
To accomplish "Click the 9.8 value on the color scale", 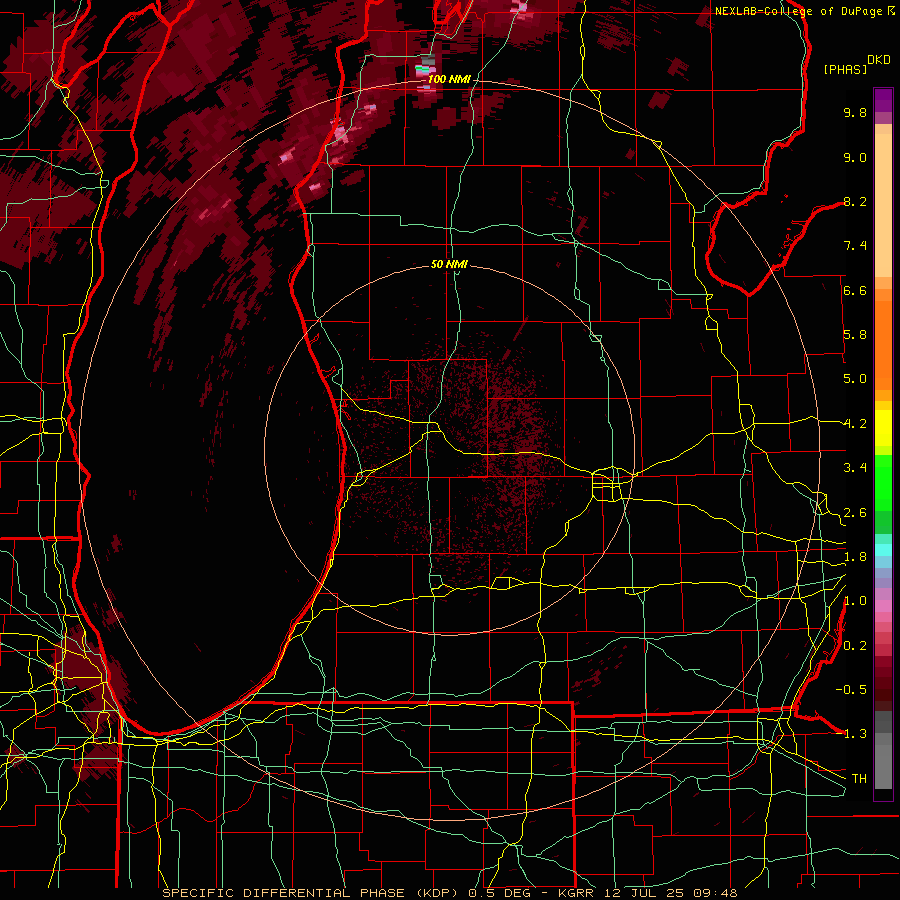I will (x=855, y=112).
